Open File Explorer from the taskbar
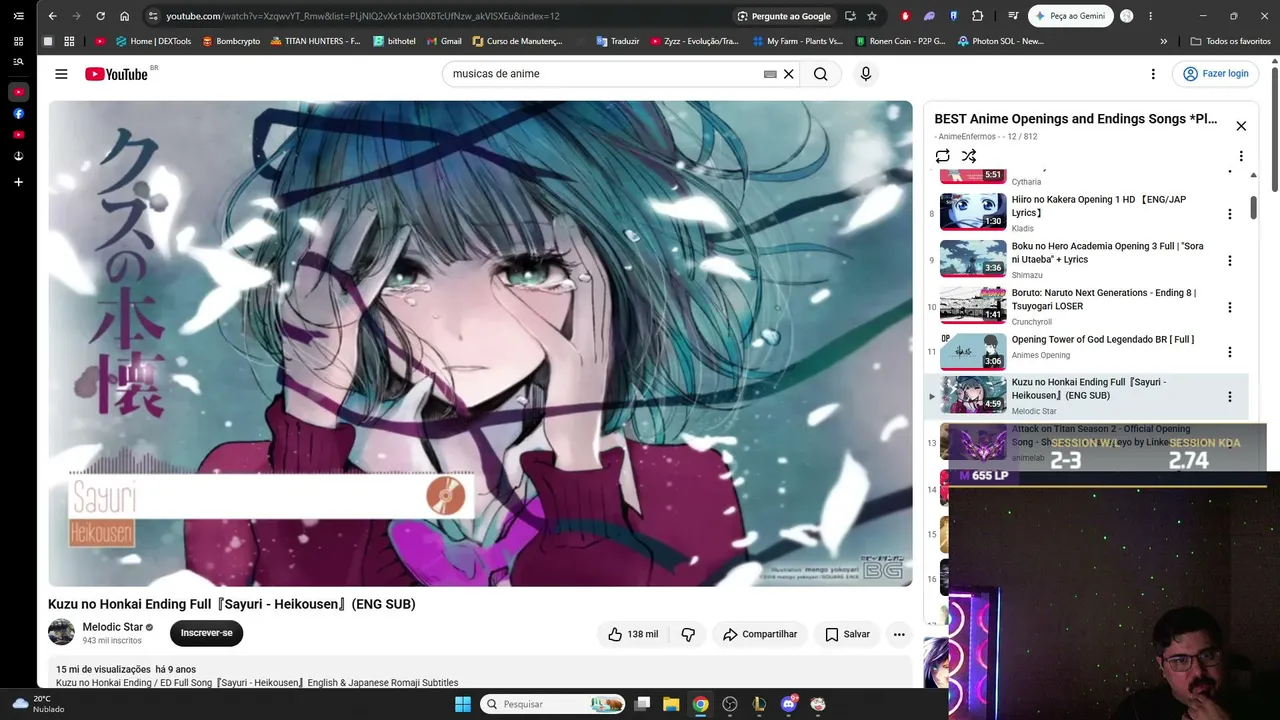1280x720 pixels. (x=671, y=704)
